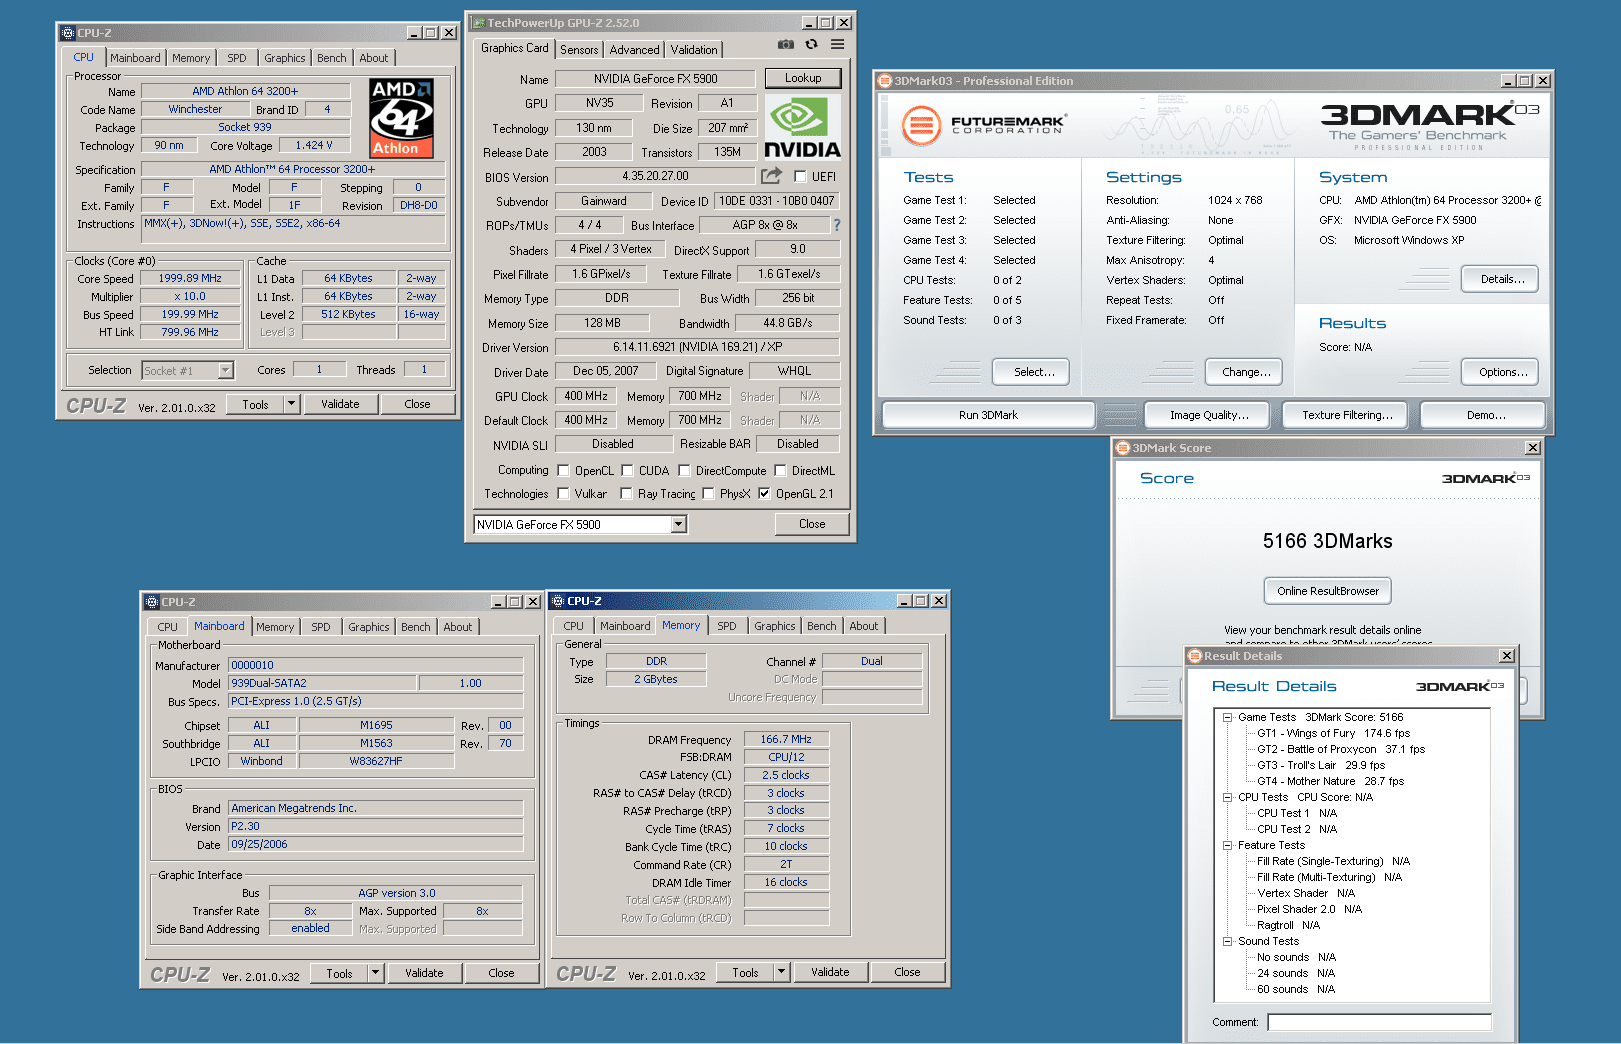Minimize the GPU-Z window
Screen dimensions: 1621x1044
[809, 22]
